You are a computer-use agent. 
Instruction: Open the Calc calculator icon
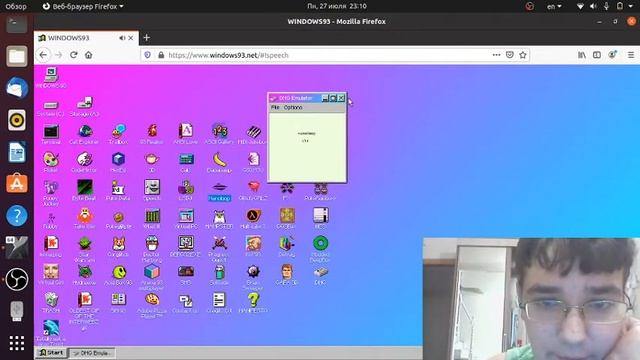(x=186, y=159)
